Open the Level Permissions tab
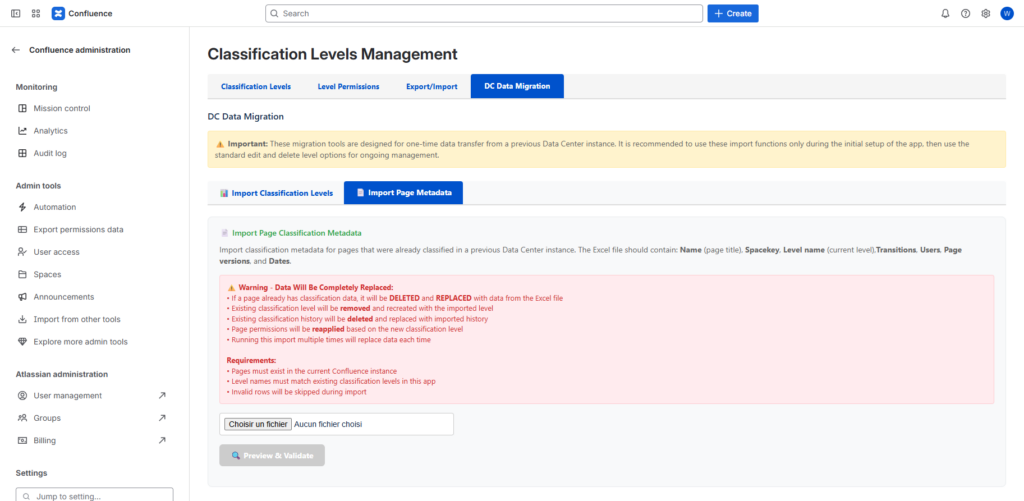 click(348, 87)
